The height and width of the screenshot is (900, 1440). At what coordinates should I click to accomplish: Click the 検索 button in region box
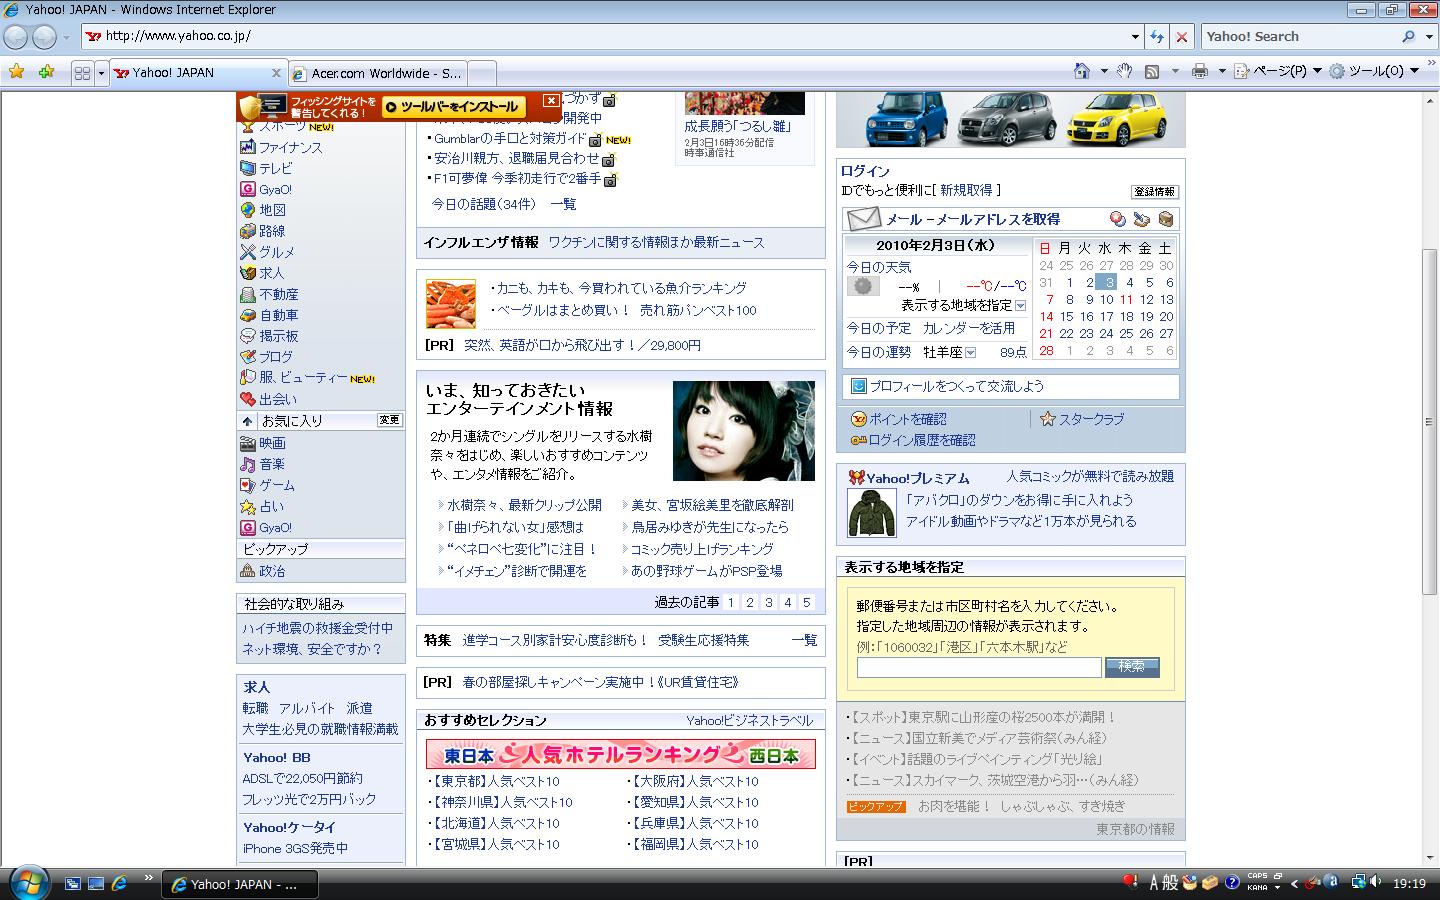click(1132, 667)
